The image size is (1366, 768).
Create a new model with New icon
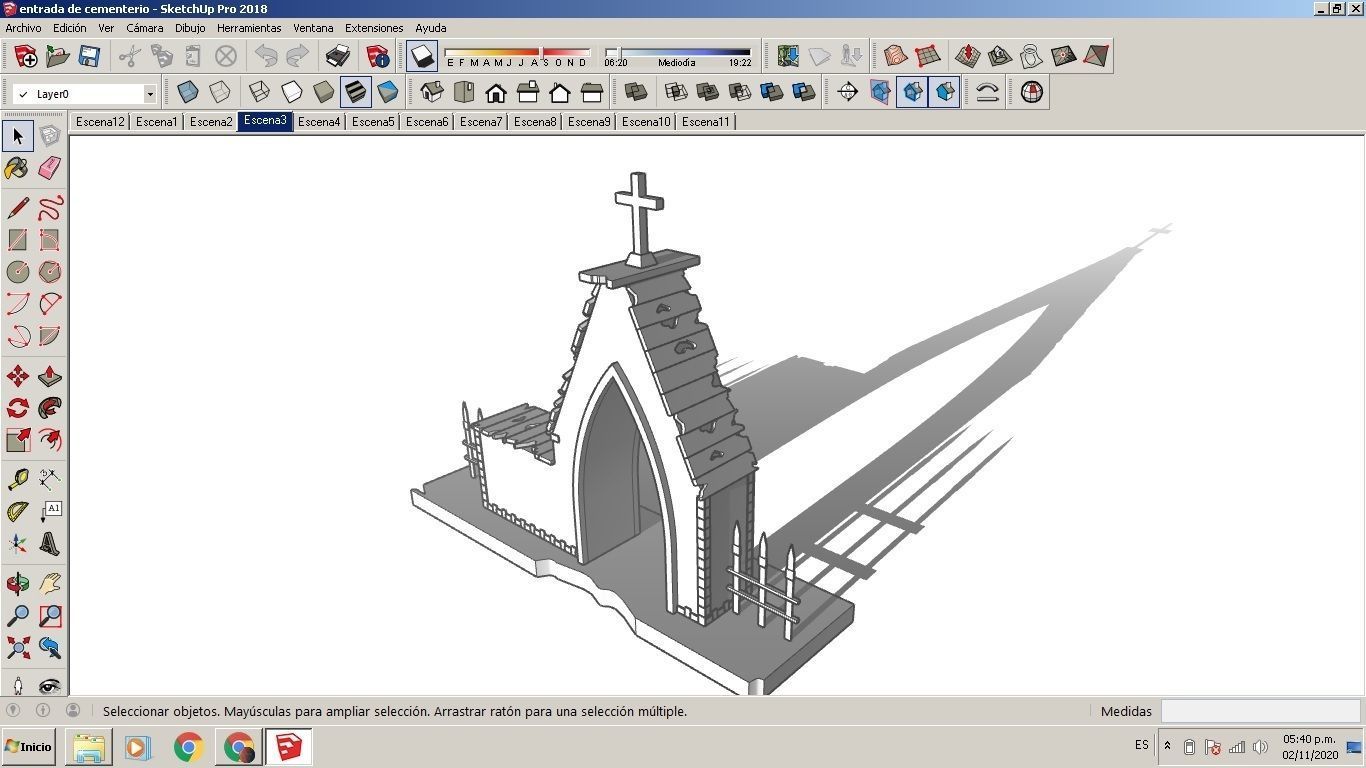click(26, 56)
